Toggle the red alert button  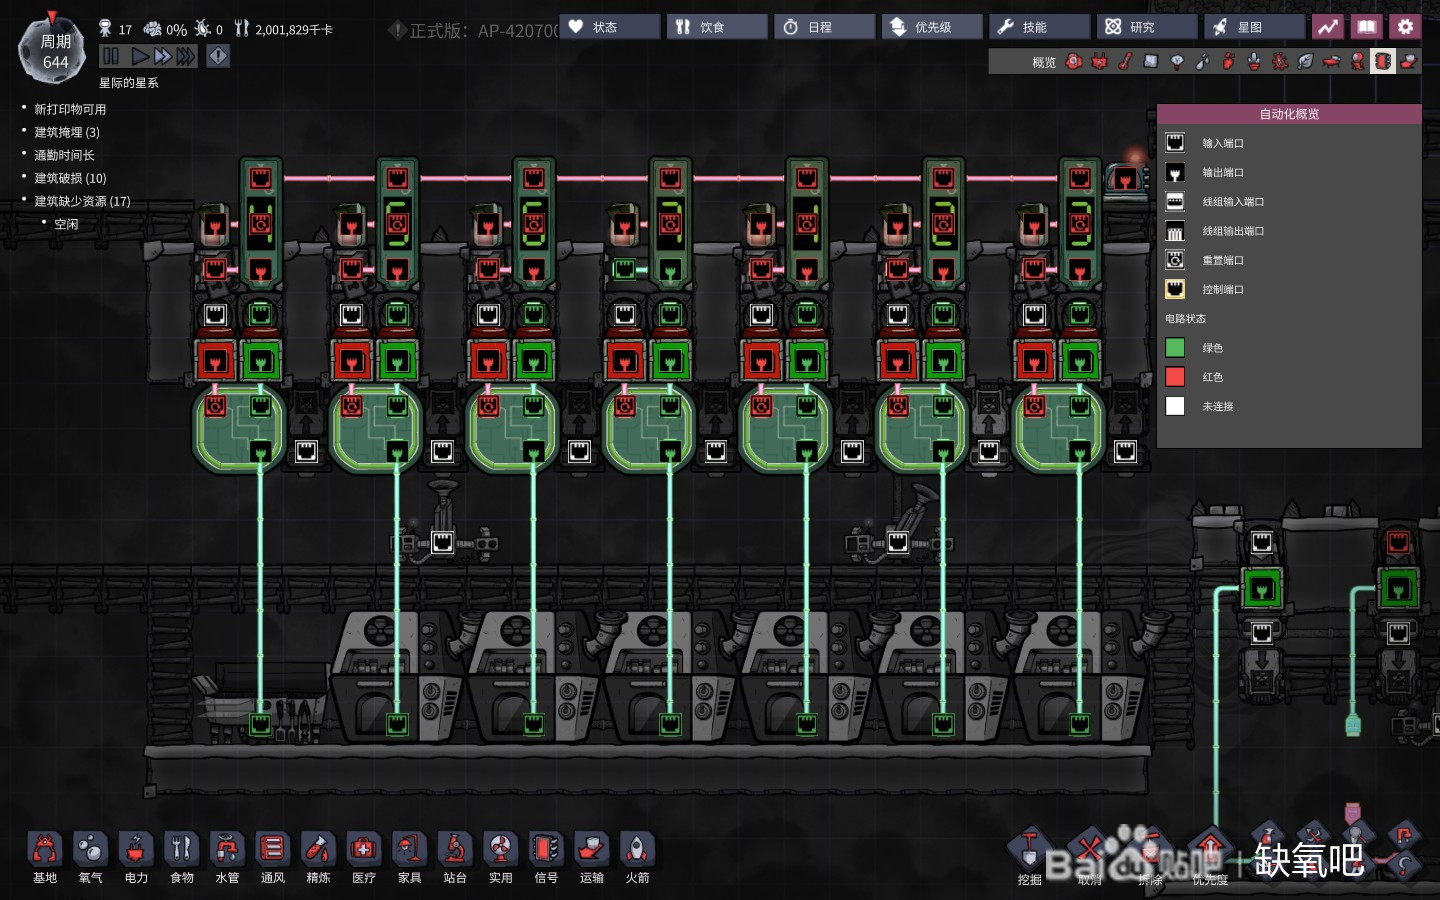[218, 56]
